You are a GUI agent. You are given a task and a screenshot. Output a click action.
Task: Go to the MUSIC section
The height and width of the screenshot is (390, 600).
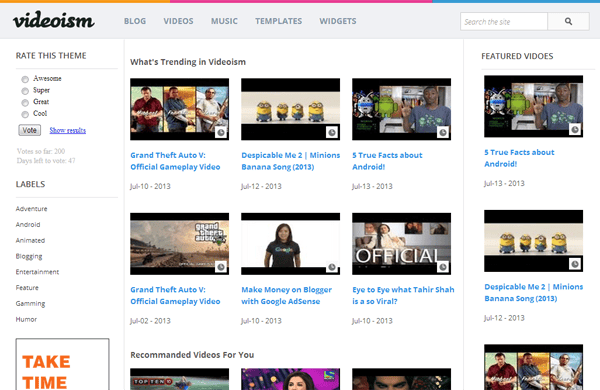224,21
